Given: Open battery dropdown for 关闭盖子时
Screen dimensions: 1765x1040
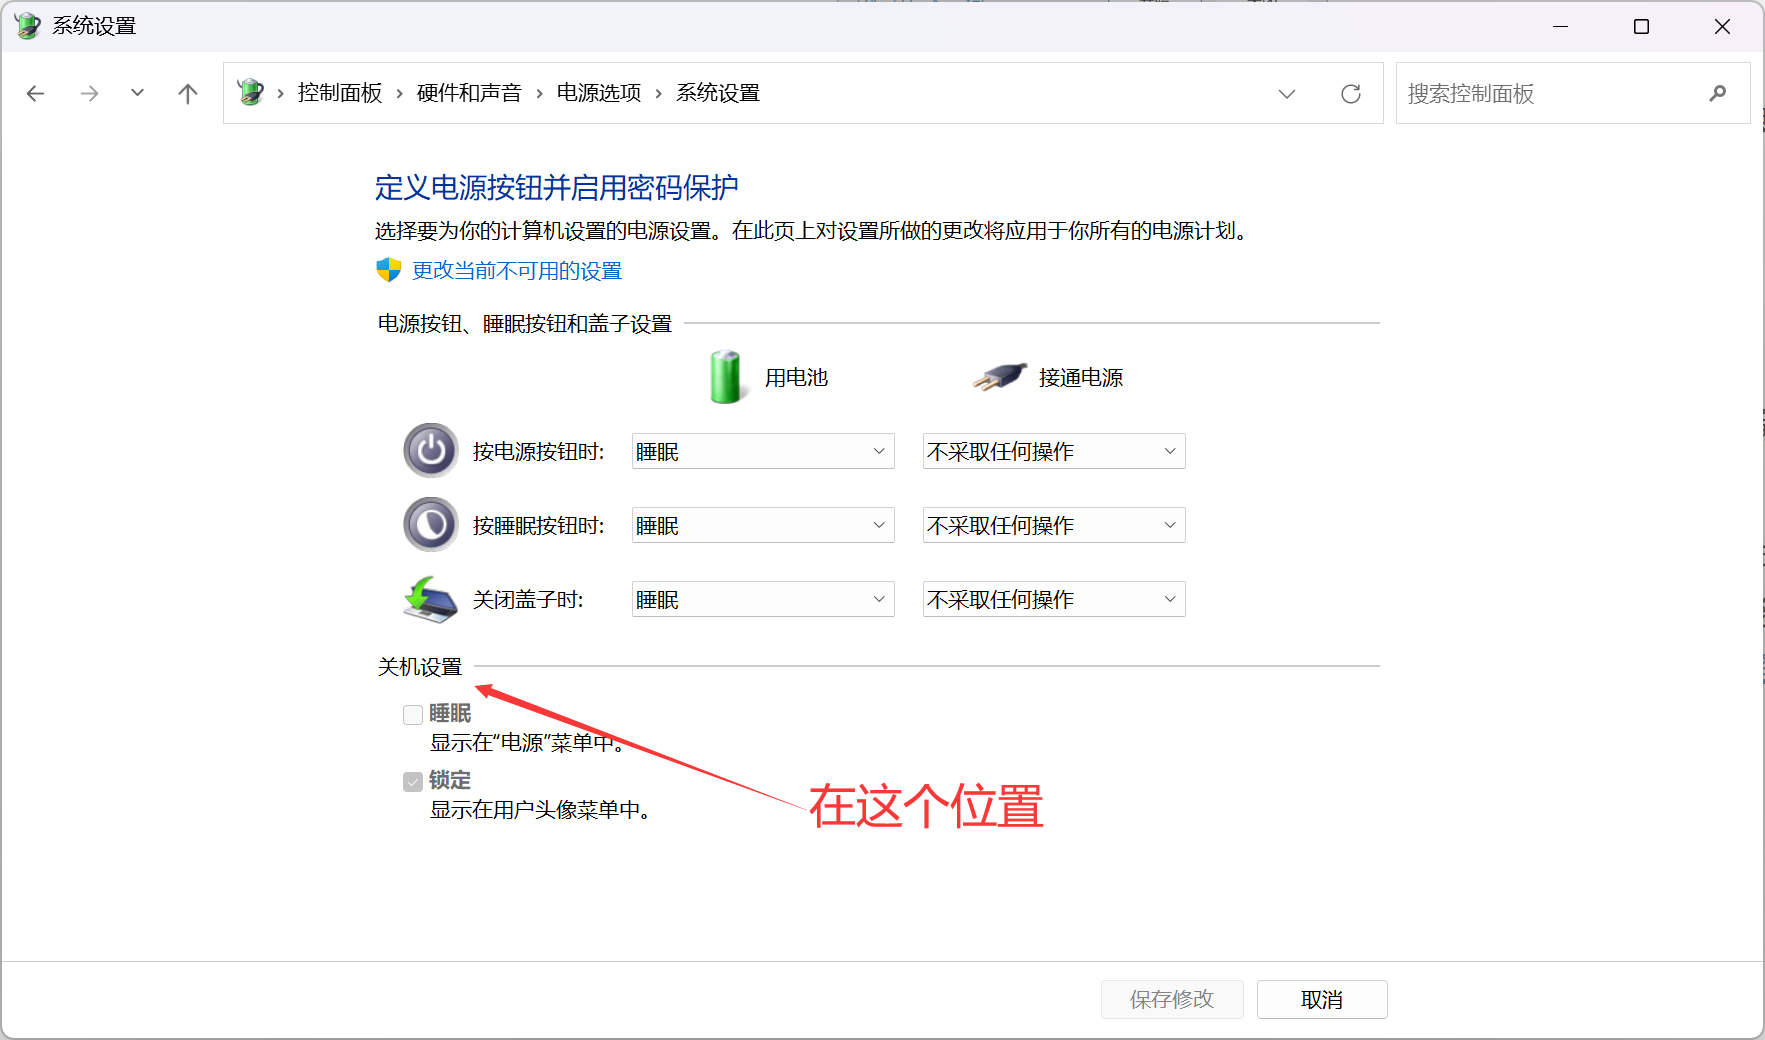Looking at the screenshot, I should 763,600.
